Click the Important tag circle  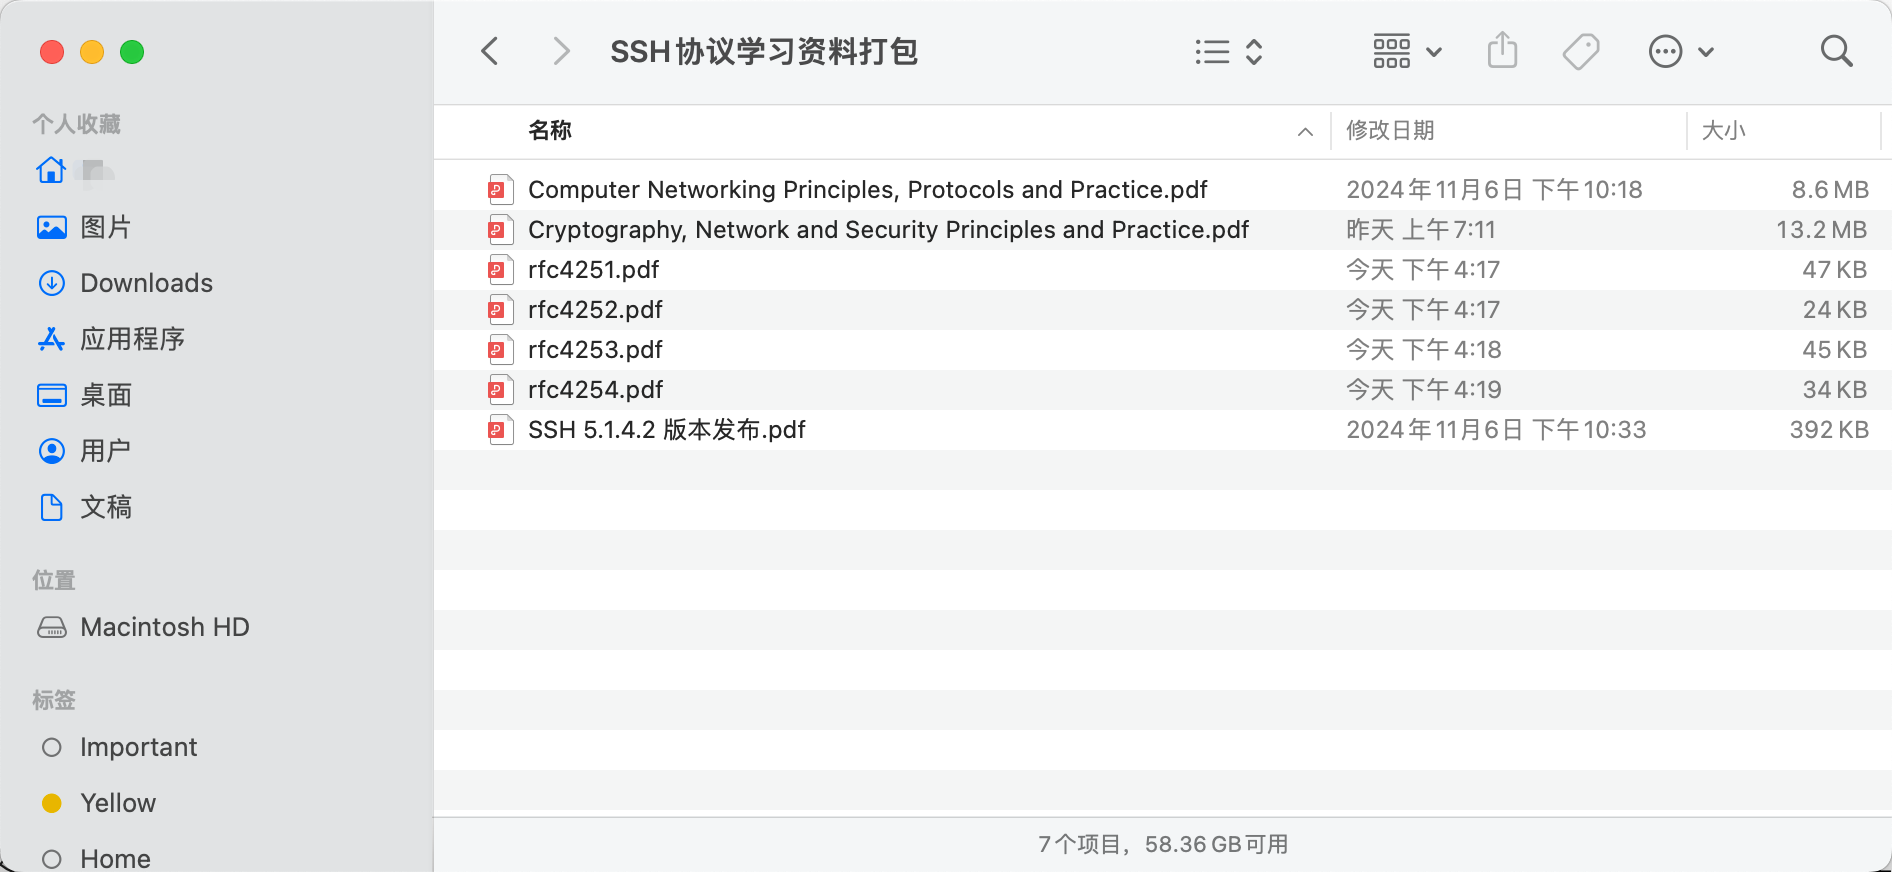pos(52,747)
